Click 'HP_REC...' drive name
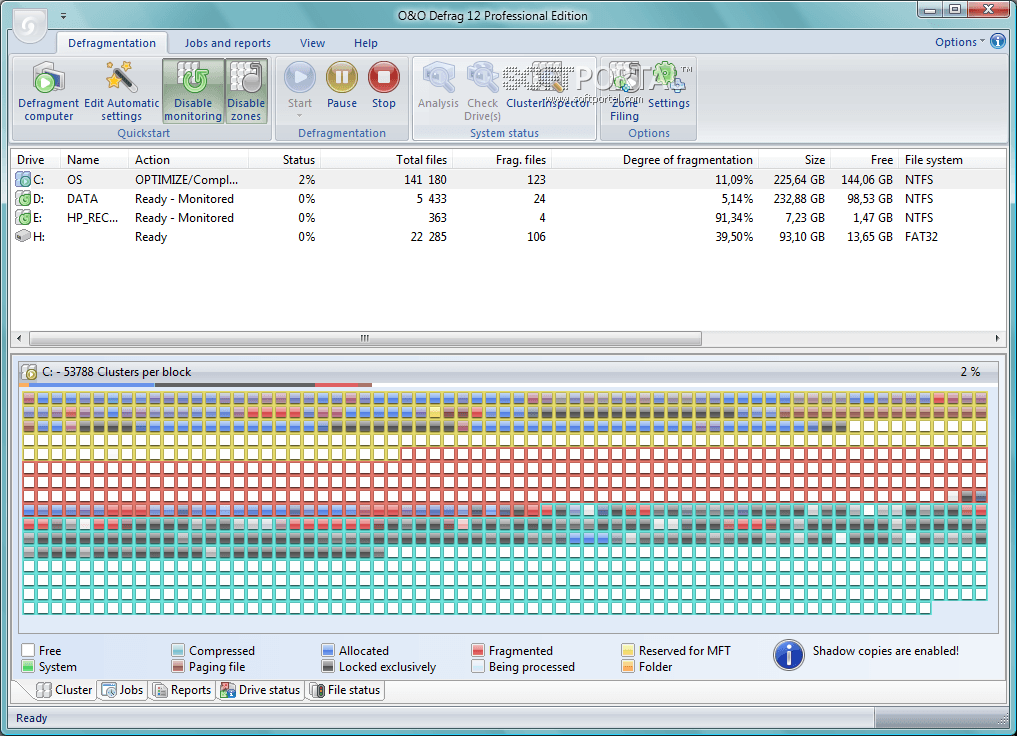The image size is (1017, 736). pos(92,218)
